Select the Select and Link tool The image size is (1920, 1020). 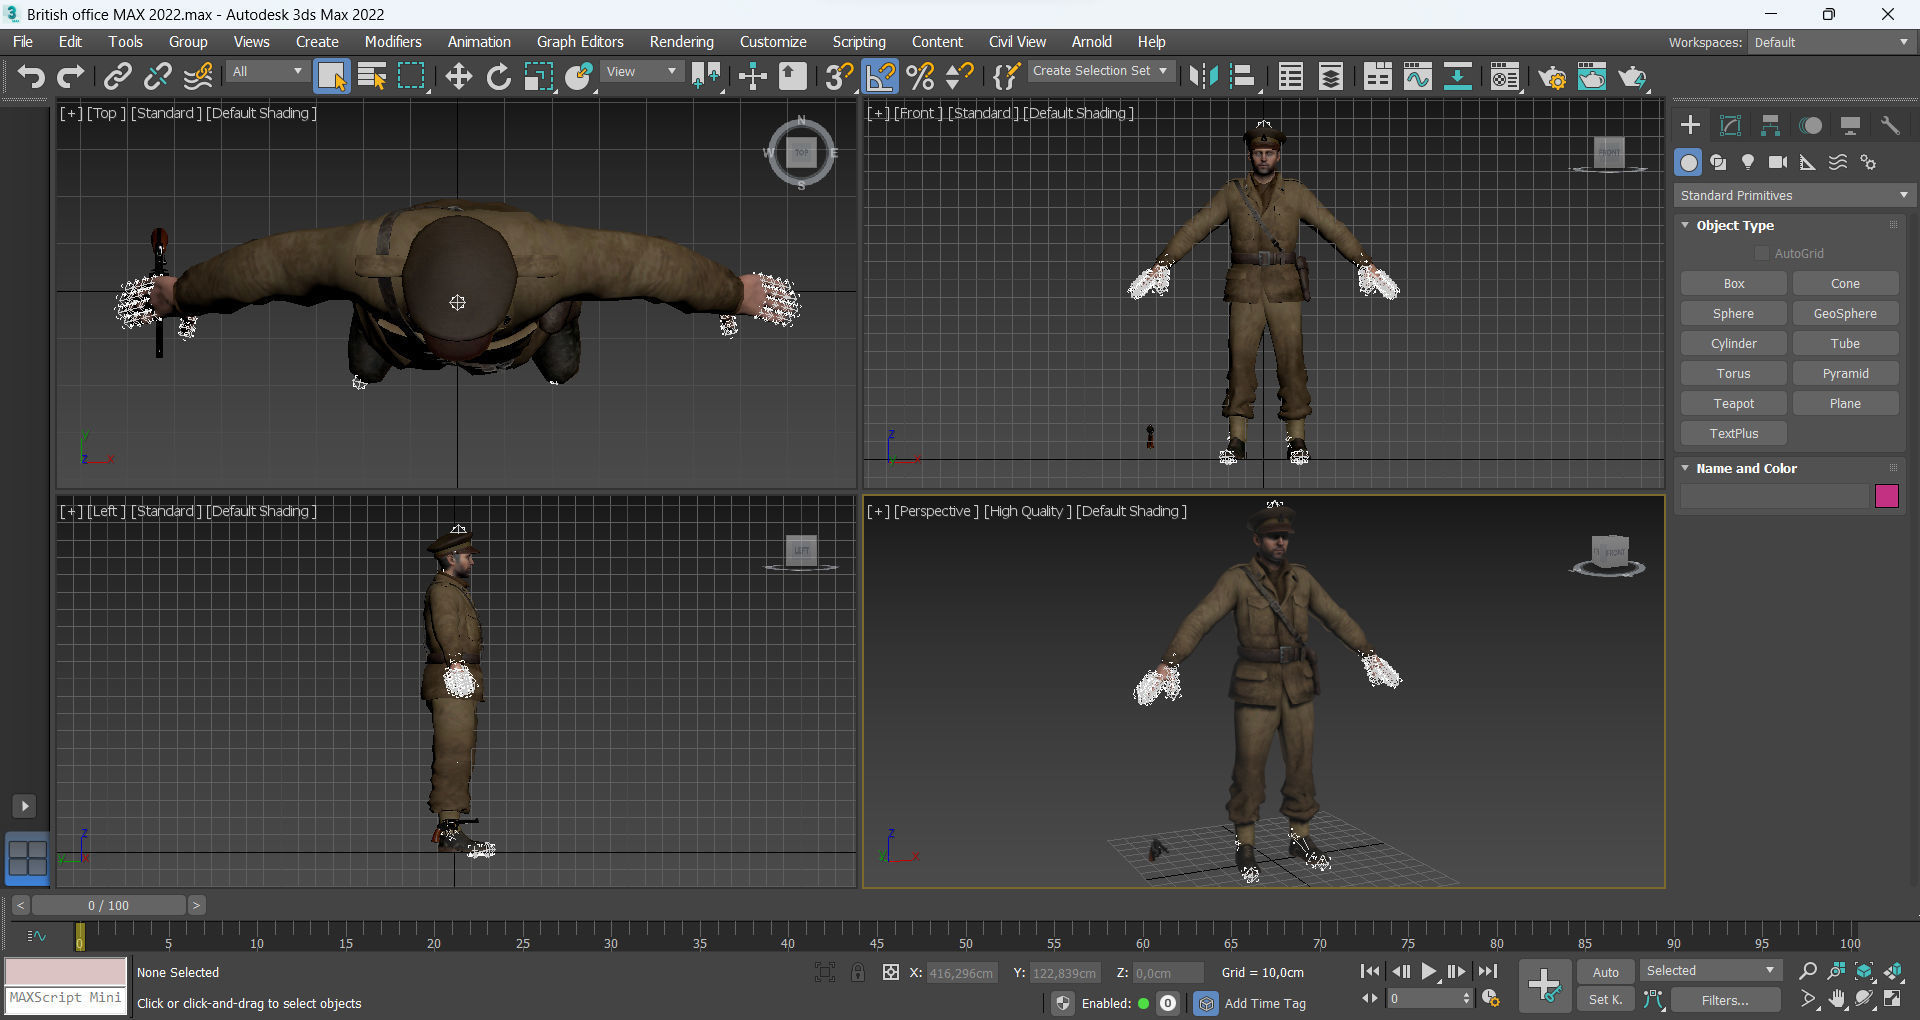click(x=118, y=77)
